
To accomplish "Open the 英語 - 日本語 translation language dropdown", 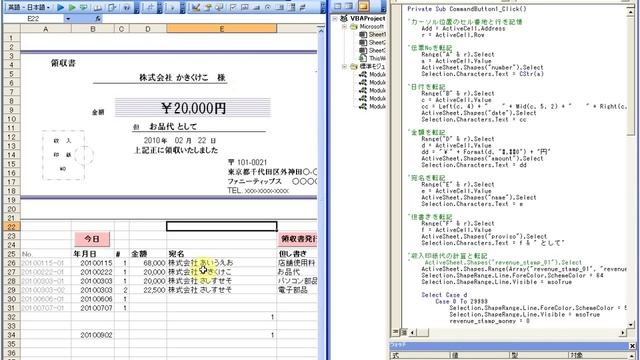I will point(29,7).
